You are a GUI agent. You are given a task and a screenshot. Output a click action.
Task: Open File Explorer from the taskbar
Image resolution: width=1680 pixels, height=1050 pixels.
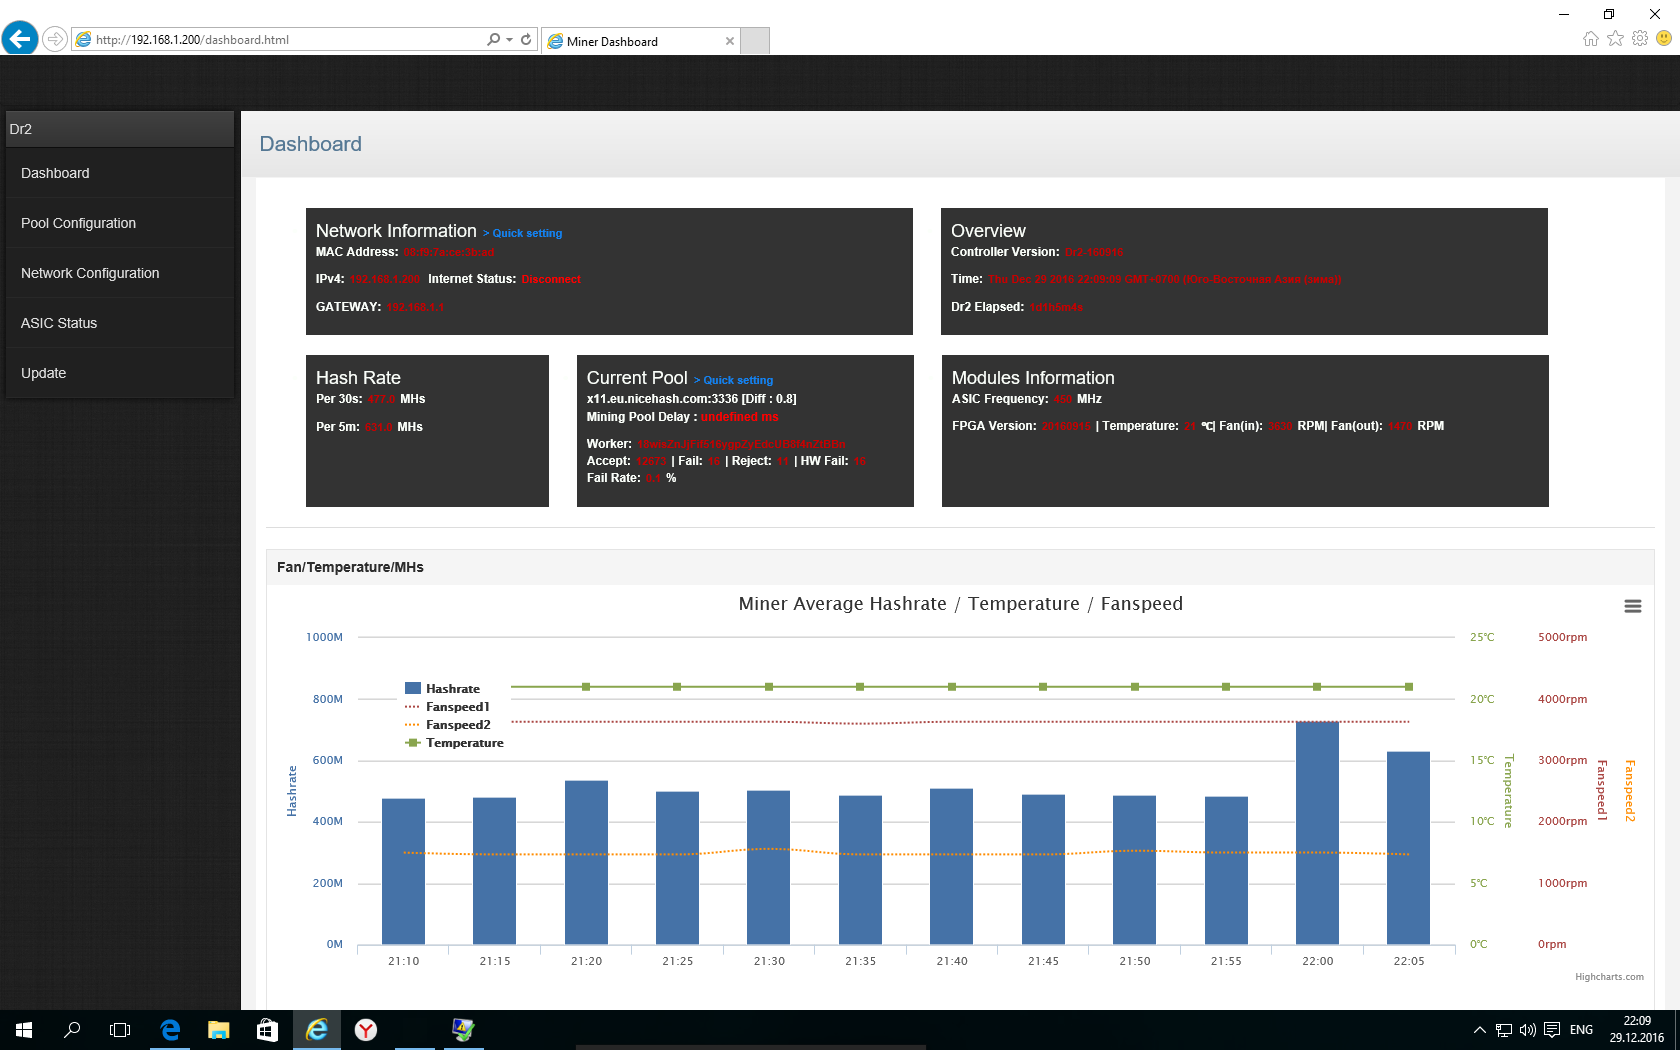[218, 1030]
